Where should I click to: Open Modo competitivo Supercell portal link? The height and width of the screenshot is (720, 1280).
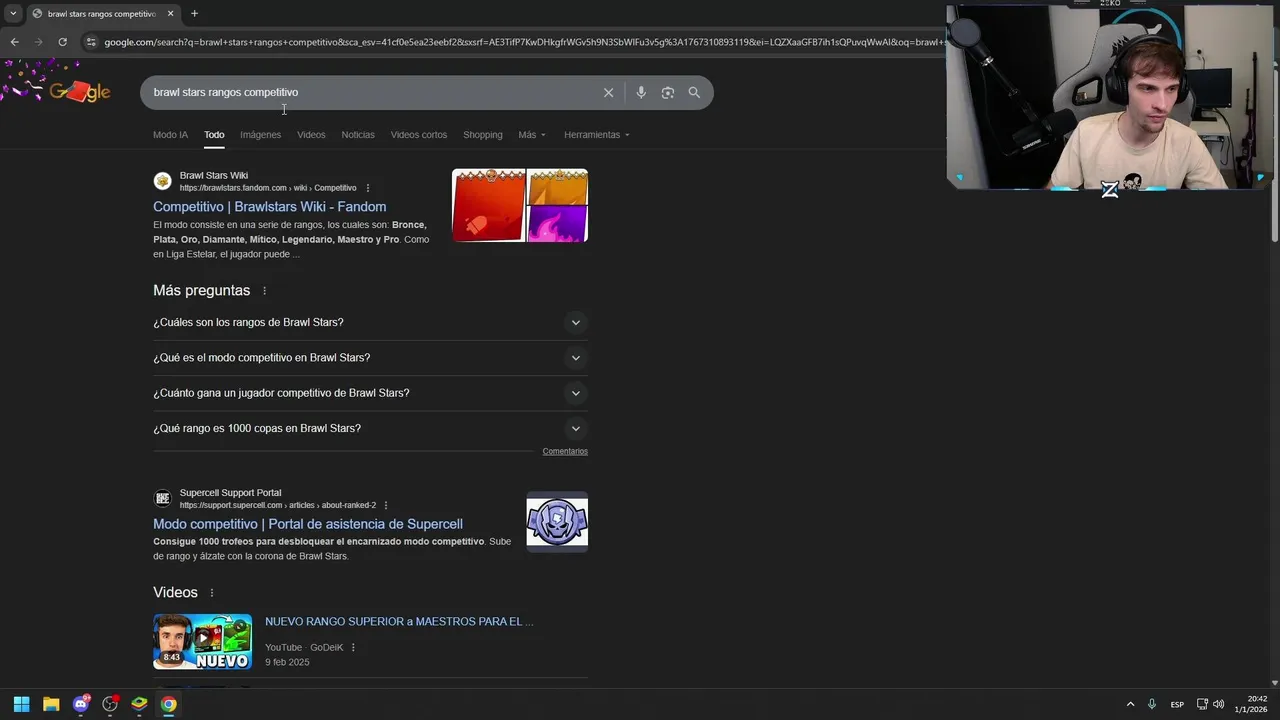click(x=308, y=524)
